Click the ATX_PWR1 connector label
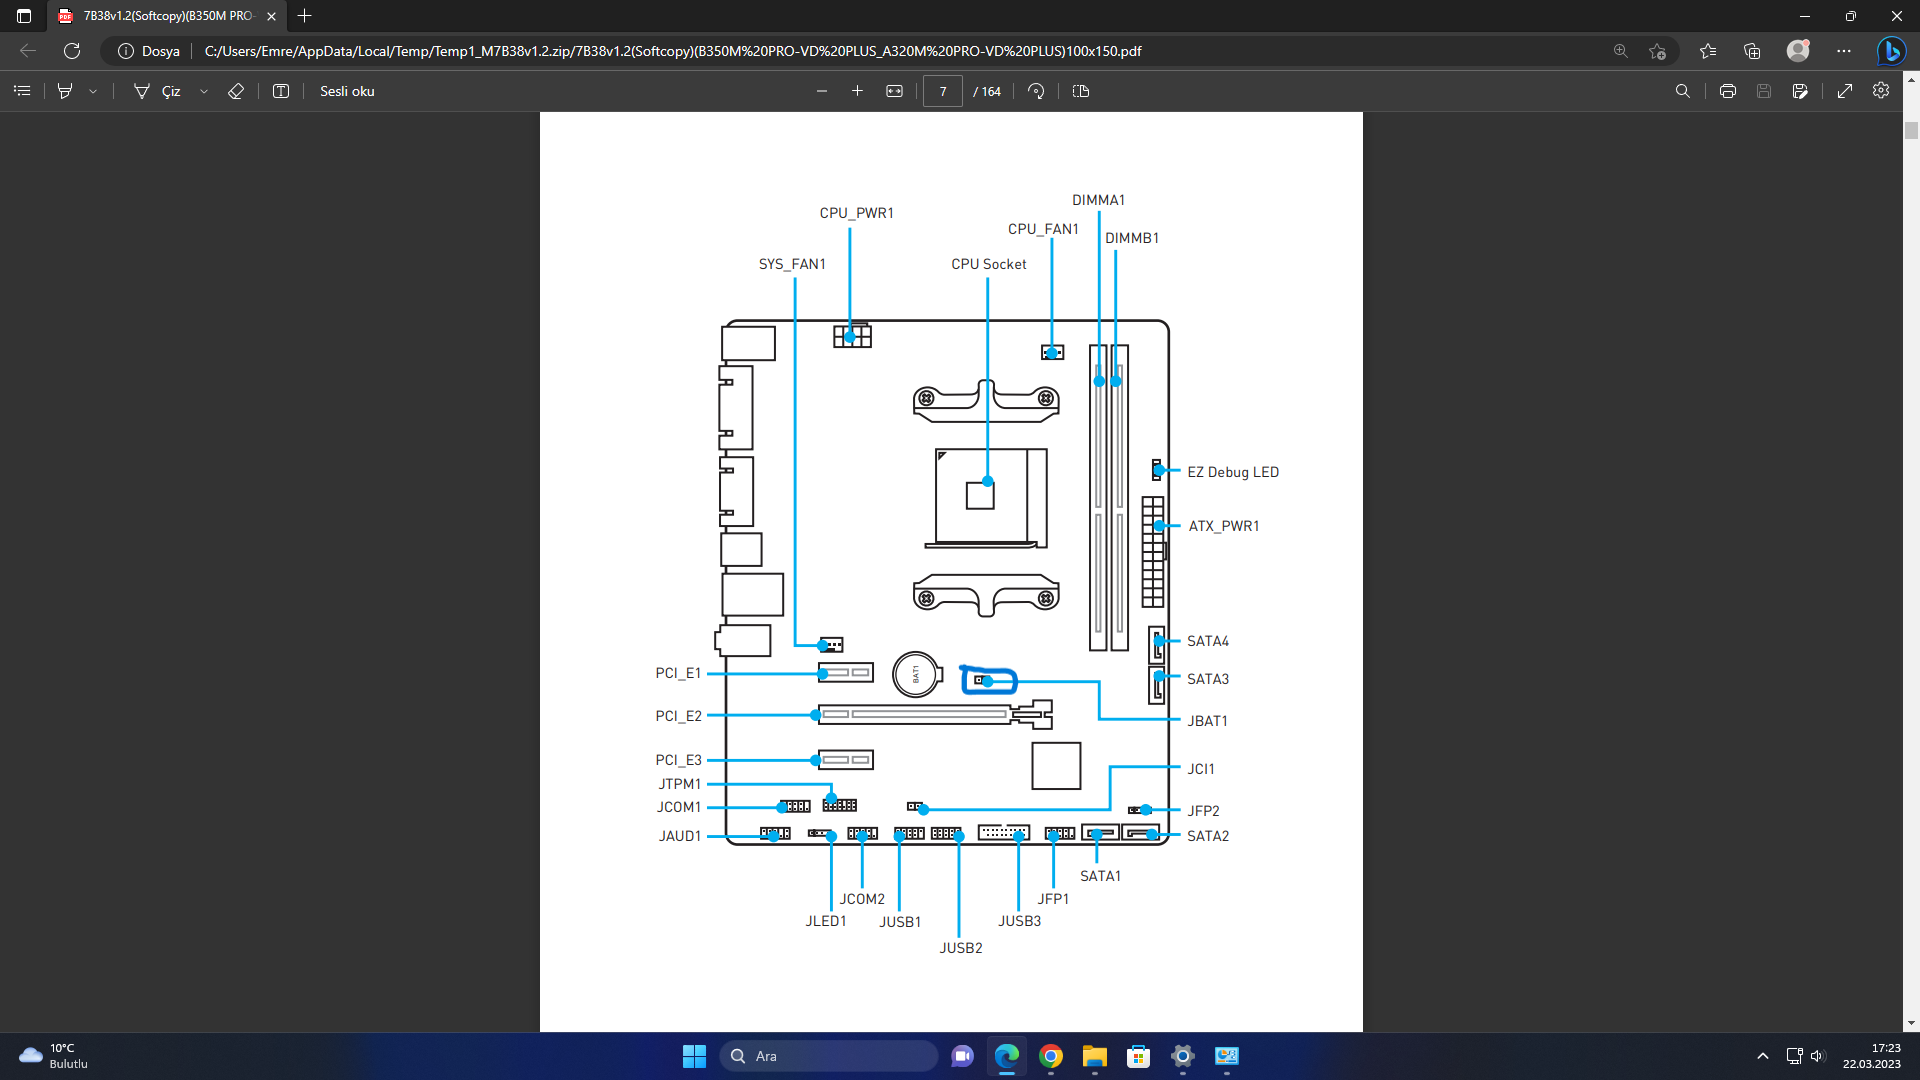This screenshot has width=1920, height=1080. 1224,526
